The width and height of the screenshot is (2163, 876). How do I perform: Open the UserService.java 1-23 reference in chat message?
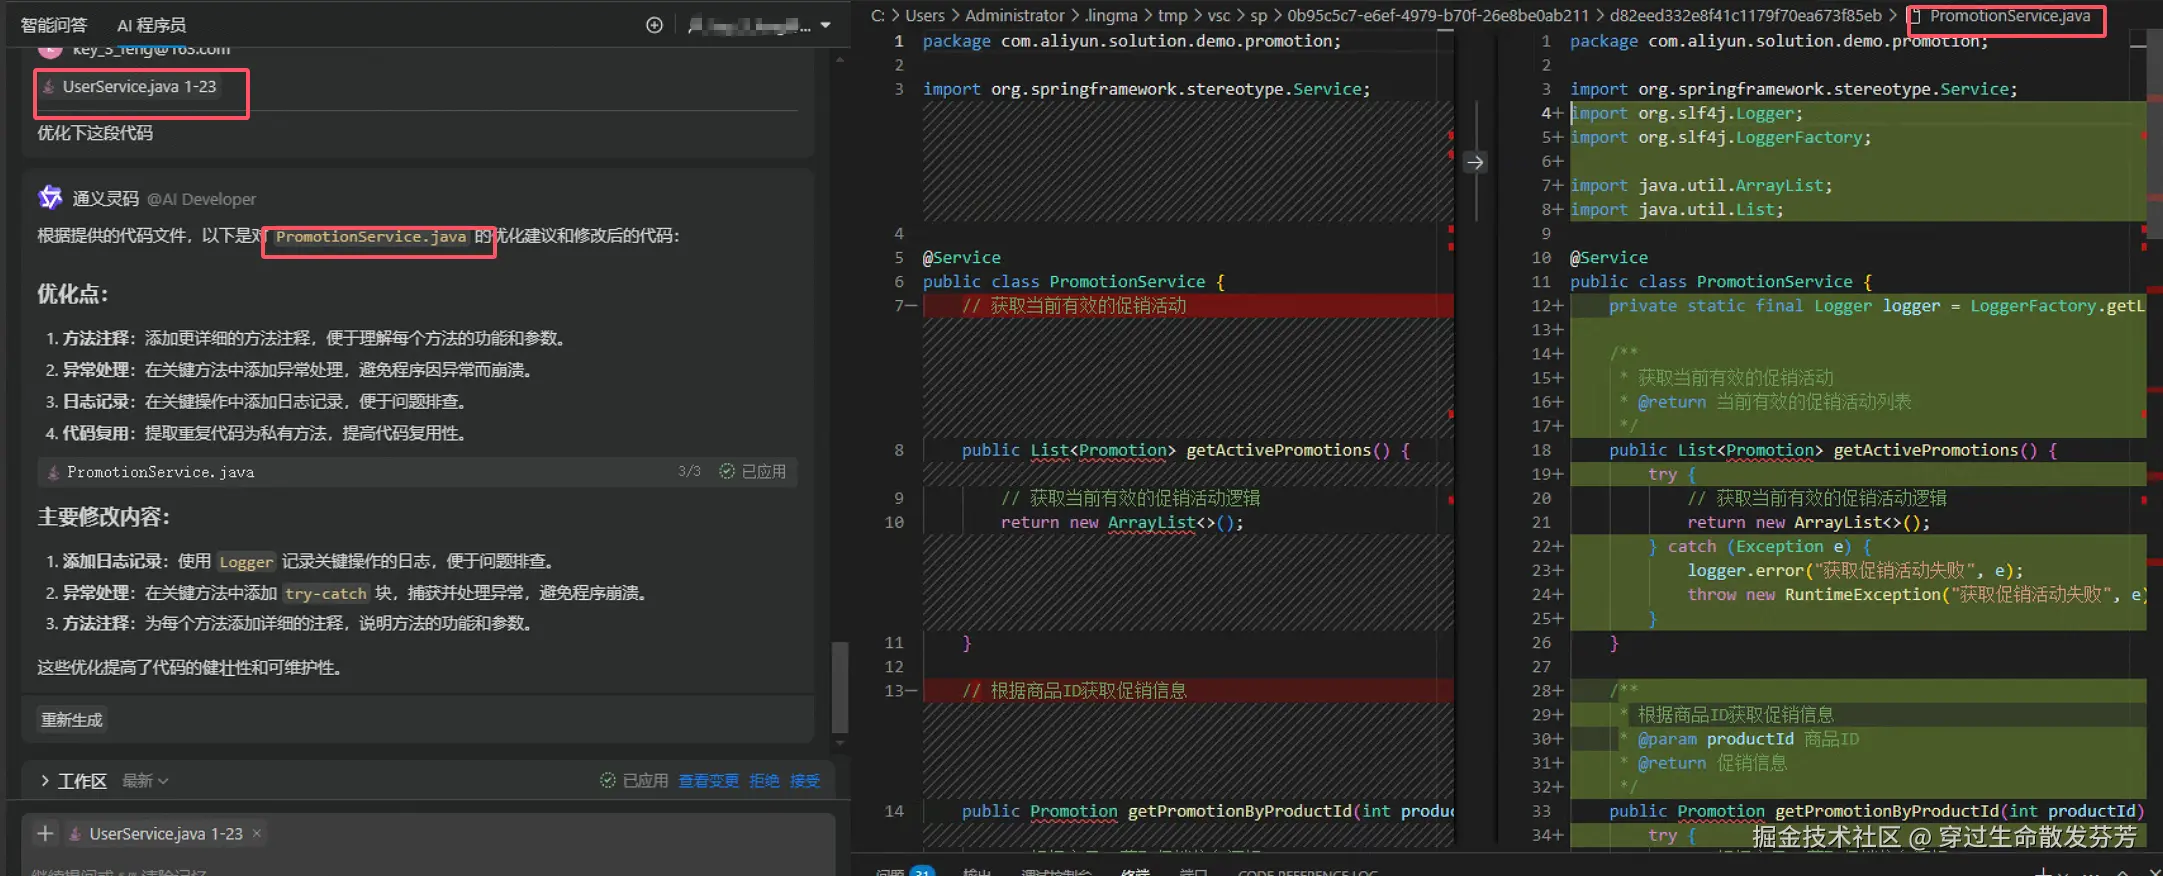point(138,87)
